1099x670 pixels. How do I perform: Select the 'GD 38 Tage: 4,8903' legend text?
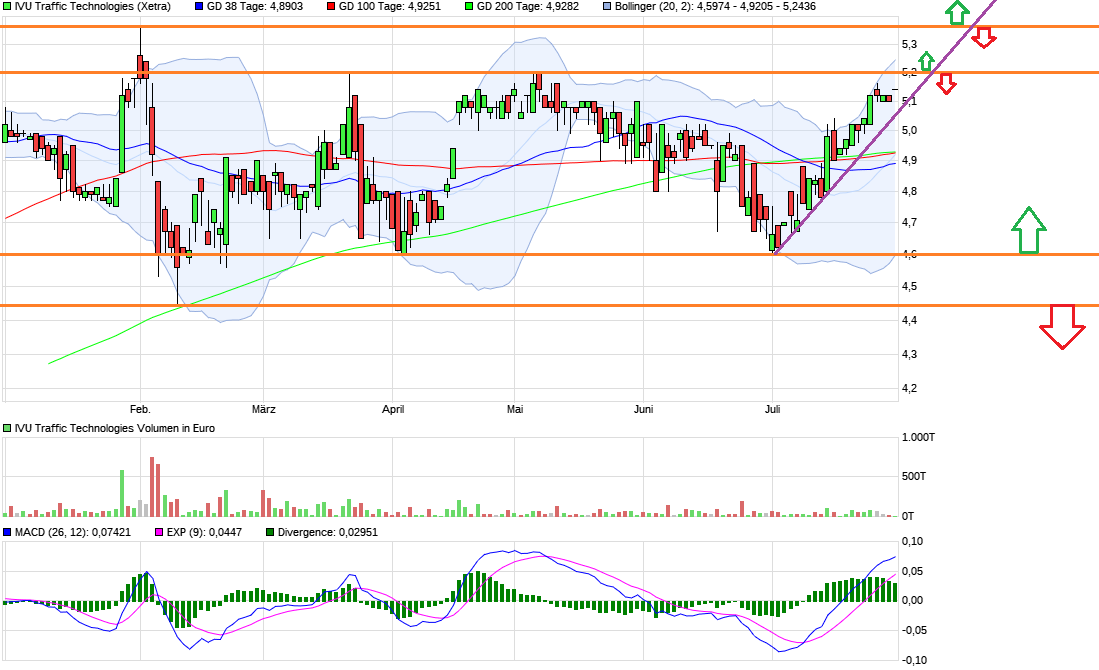click(255, 6)
